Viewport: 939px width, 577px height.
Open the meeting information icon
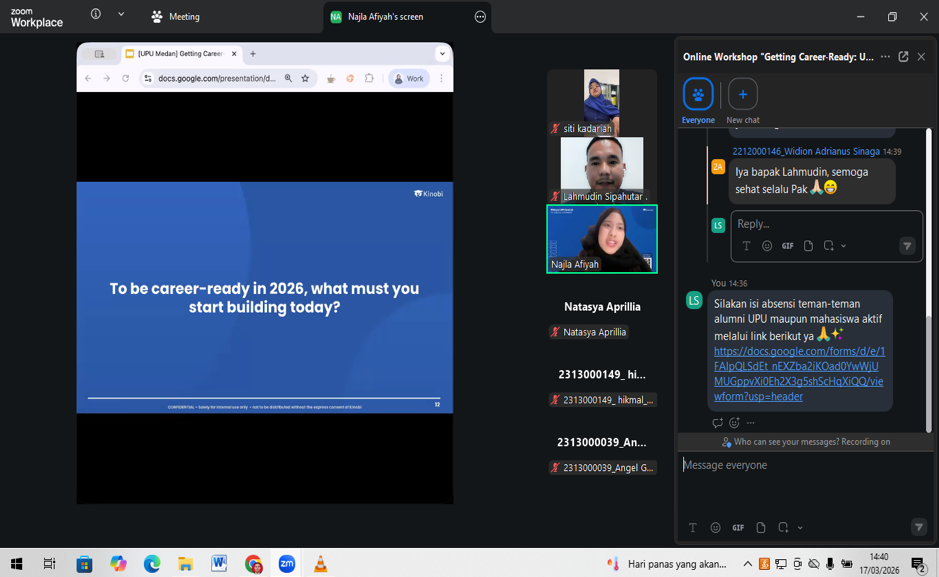click(96, 14)
